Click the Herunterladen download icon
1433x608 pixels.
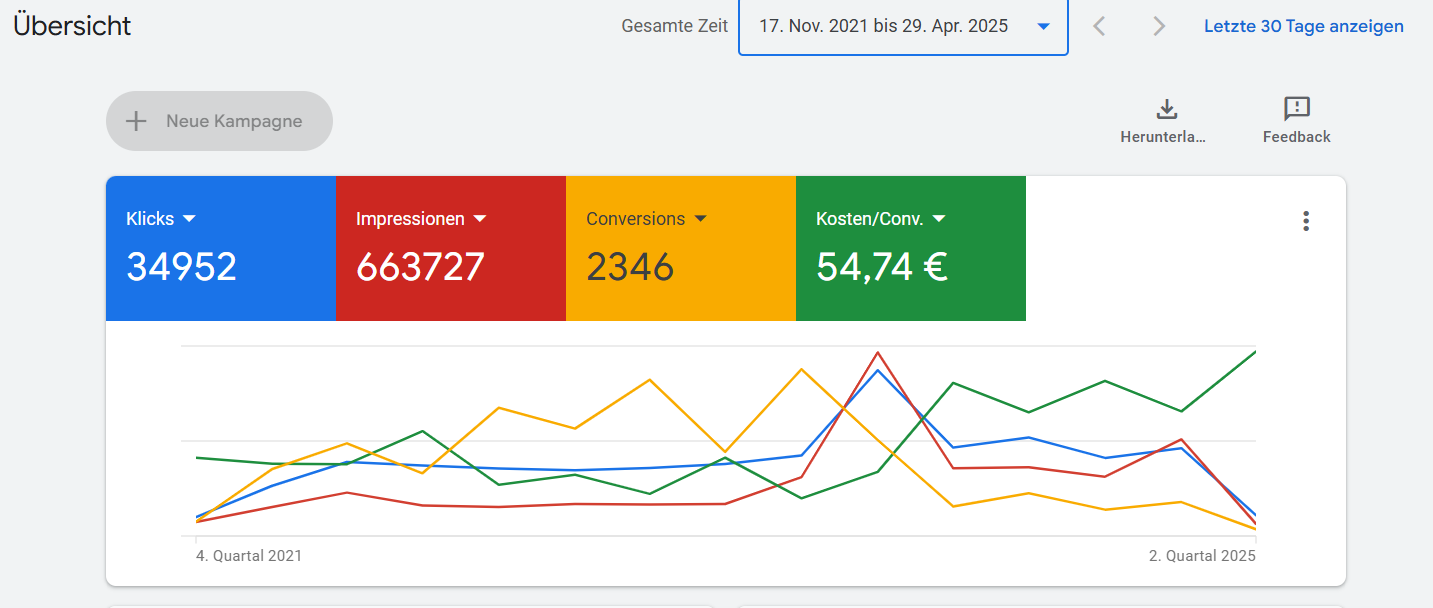pyautogui.click(x=1166, y=109)
